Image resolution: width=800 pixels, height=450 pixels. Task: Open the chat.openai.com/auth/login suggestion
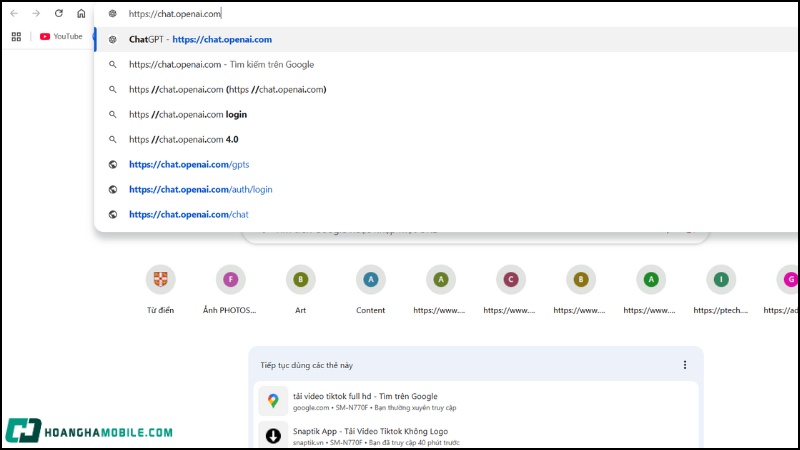coord(200,189)
